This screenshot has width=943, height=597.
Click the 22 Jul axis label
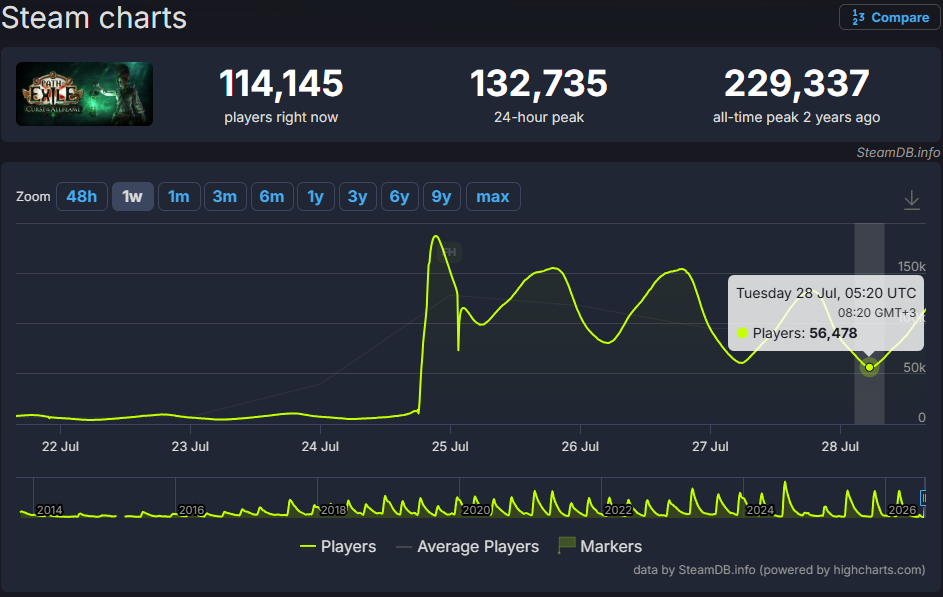[60, 447]
